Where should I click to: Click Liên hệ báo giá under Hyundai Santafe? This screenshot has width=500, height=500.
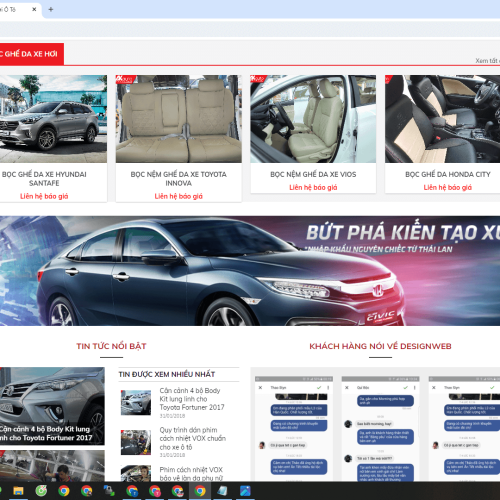click(44, 196)
